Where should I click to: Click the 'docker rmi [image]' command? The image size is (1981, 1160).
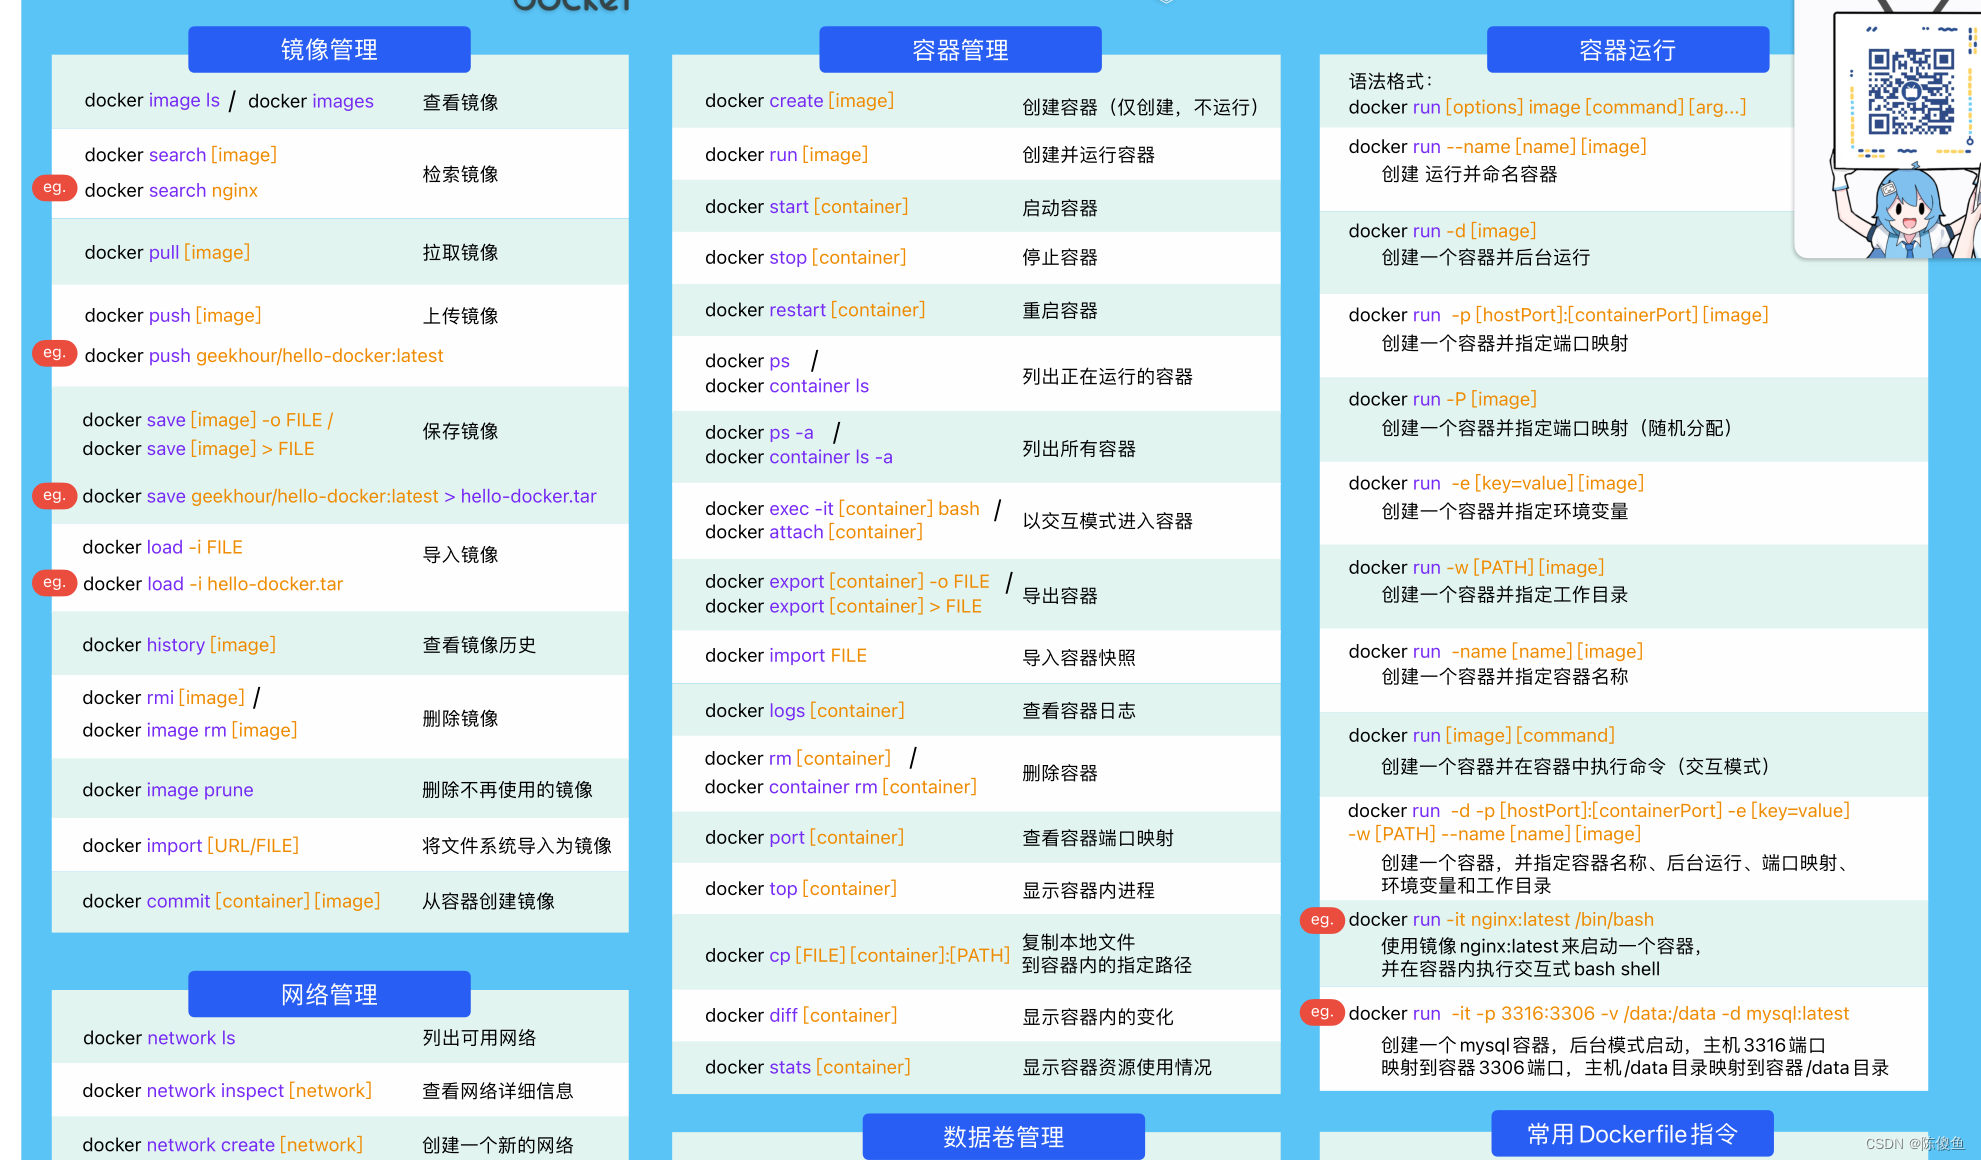(163, 697)
